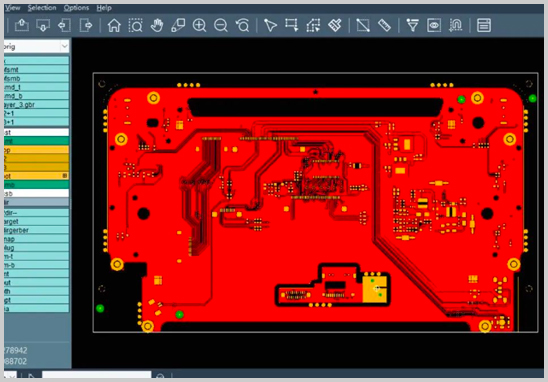Select the white 'sb' layer row
548x382 pixels.
36,193
